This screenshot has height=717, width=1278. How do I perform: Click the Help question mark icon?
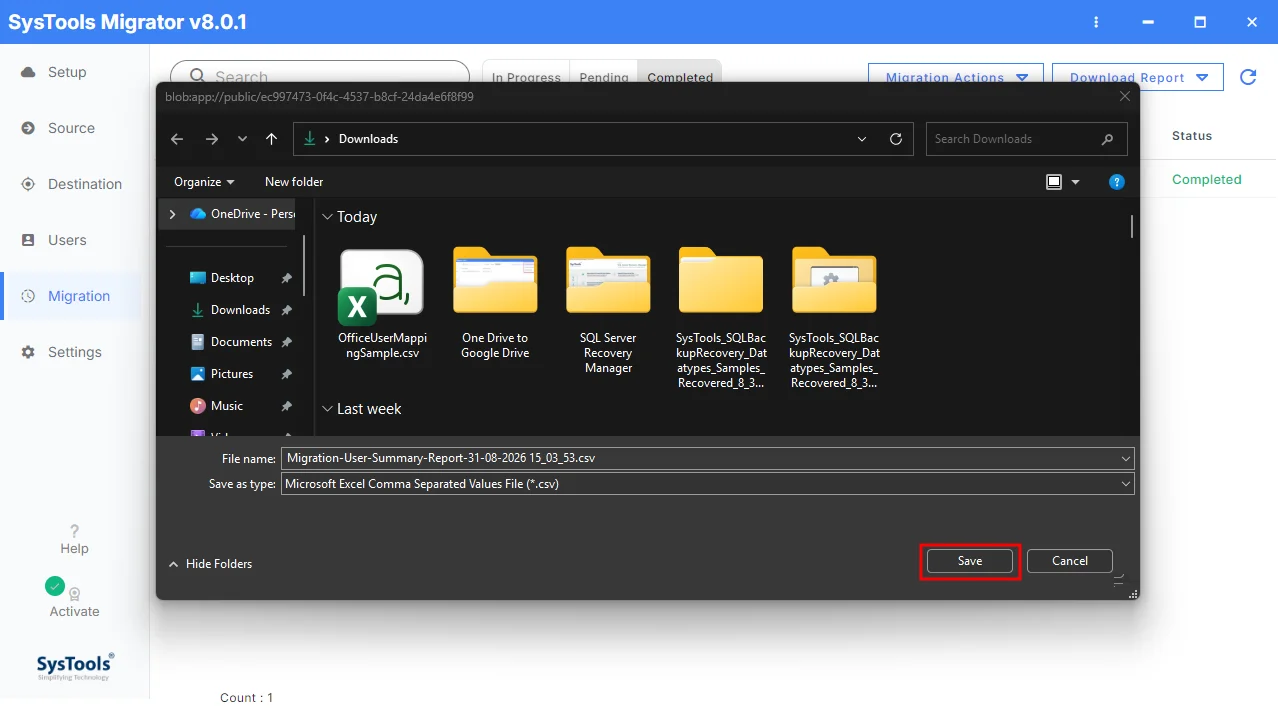74,531
